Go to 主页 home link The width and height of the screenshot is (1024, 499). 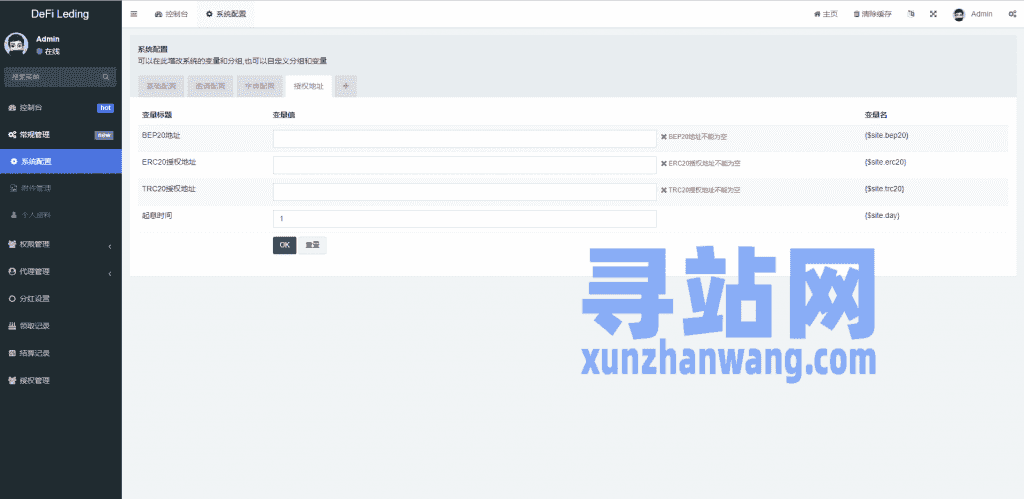point(825,14)
